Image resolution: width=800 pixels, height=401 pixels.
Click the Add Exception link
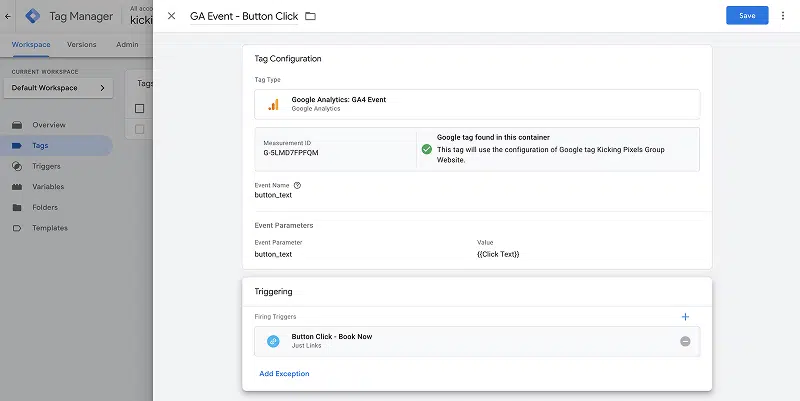pyautogui.click(x=284, y=373)
